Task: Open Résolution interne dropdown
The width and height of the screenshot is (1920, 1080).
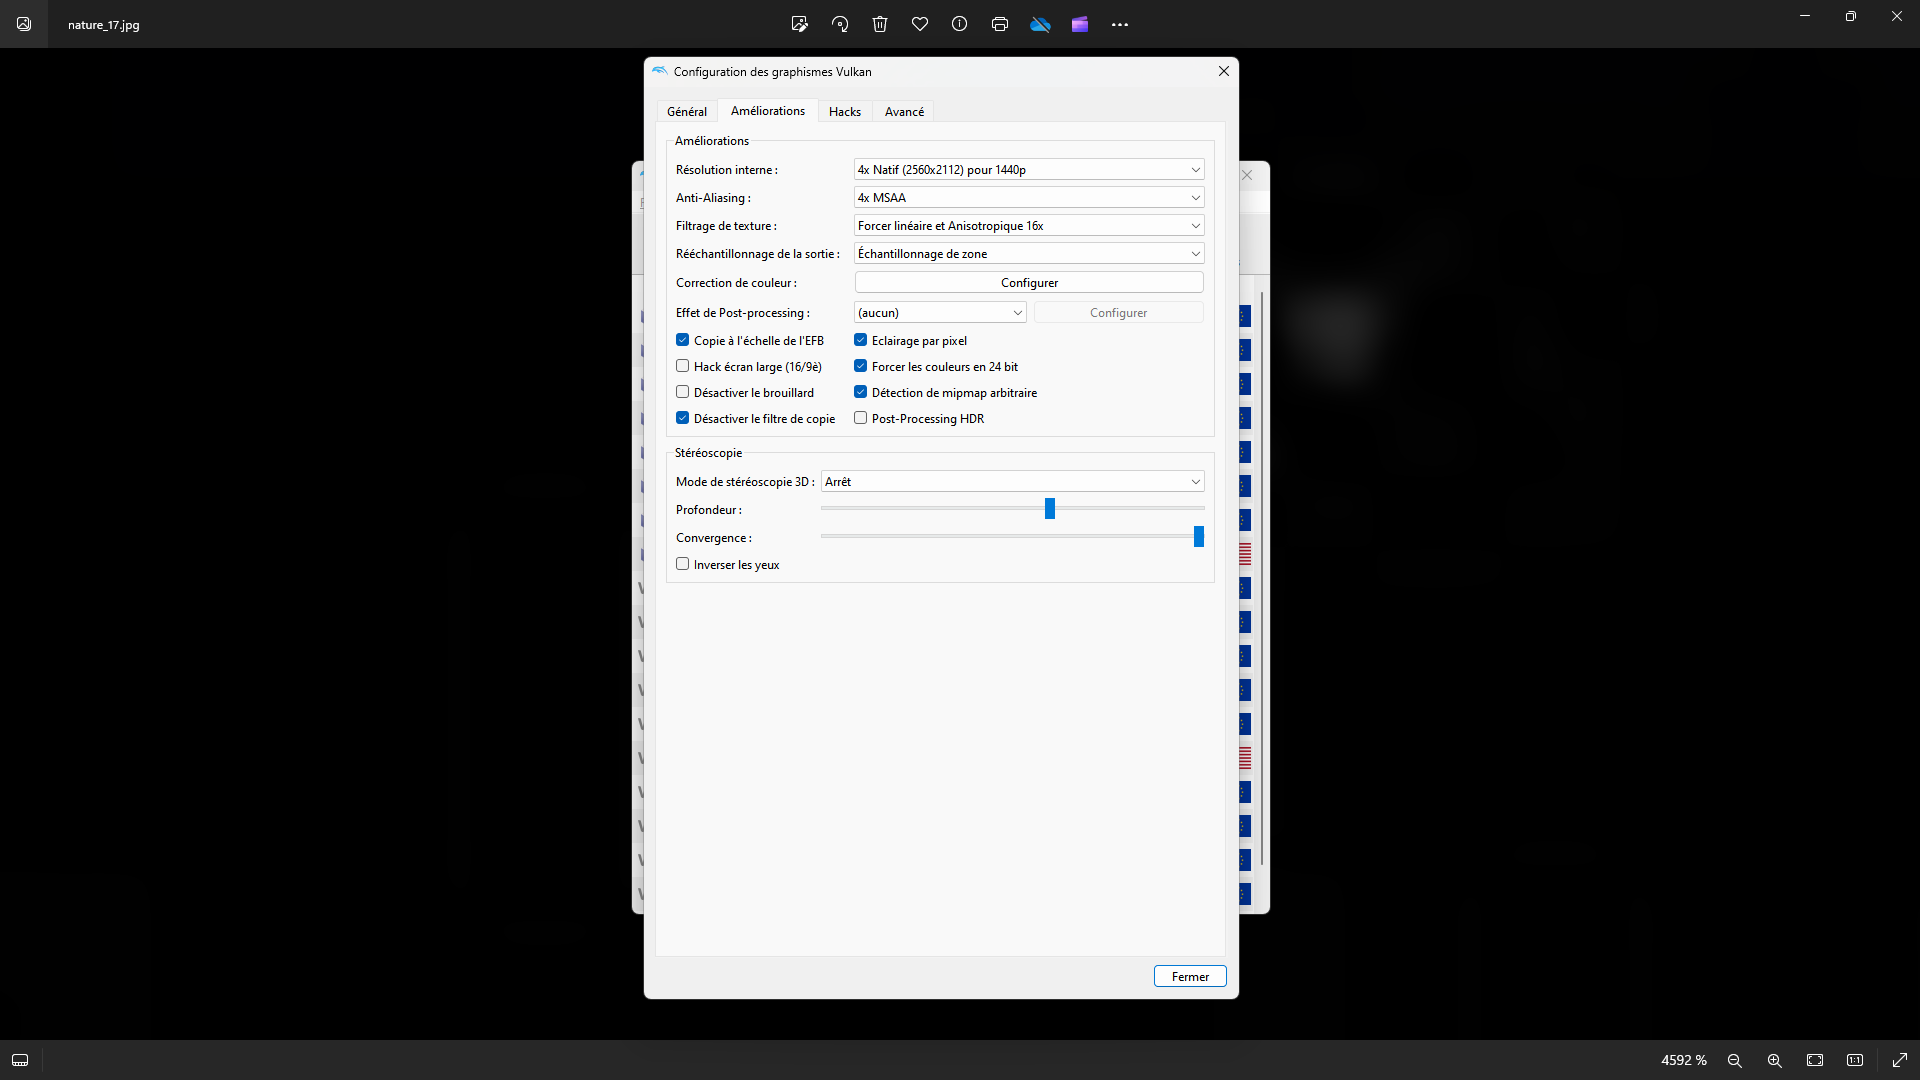Action: pos(1029,170)
